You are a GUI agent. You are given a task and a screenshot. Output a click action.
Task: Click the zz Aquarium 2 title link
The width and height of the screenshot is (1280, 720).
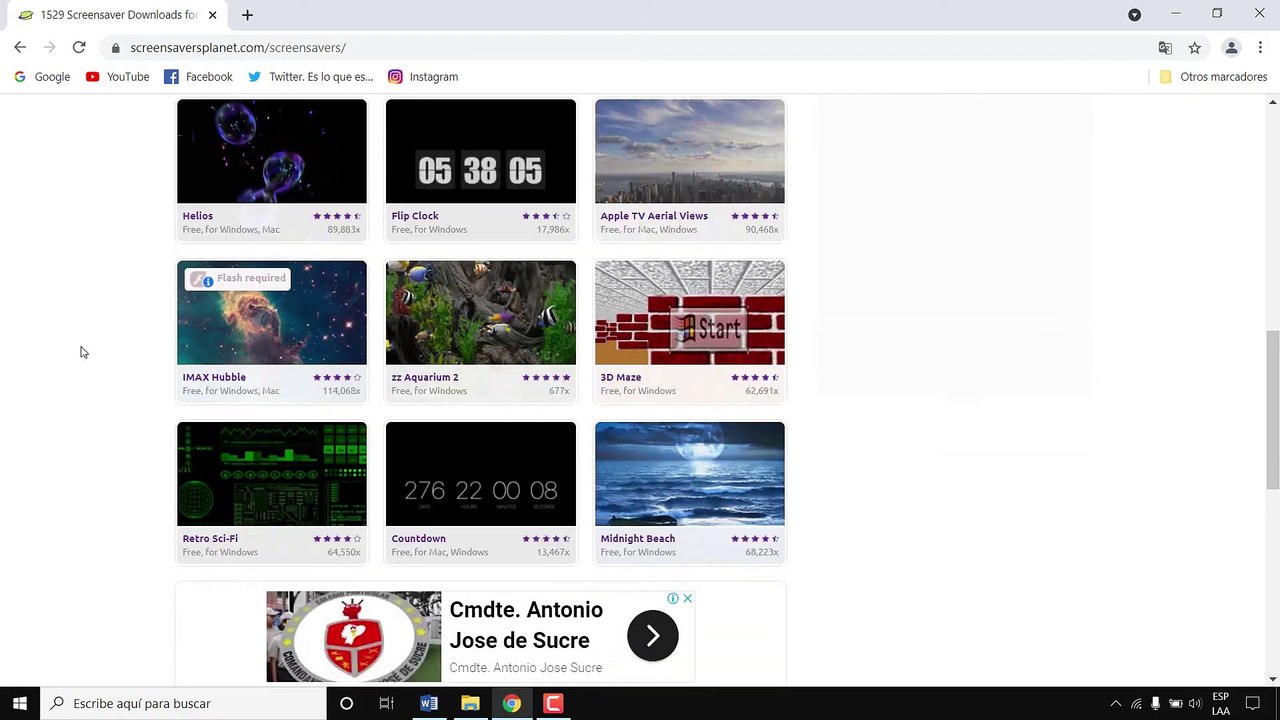[425, 378]
